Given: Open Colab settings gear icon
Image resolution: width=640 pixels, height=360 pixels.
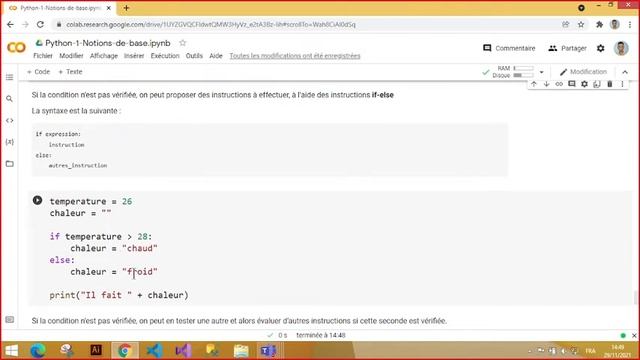Looking at the screenshot, I should click(601, 48).
